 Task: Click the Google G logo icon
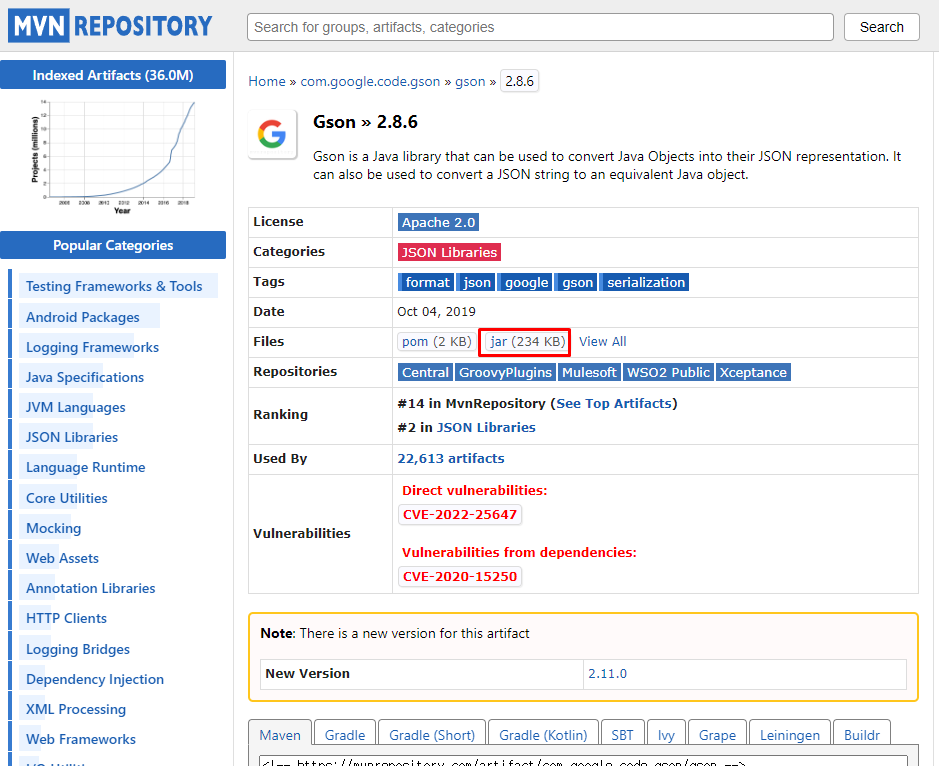point(272,134)
